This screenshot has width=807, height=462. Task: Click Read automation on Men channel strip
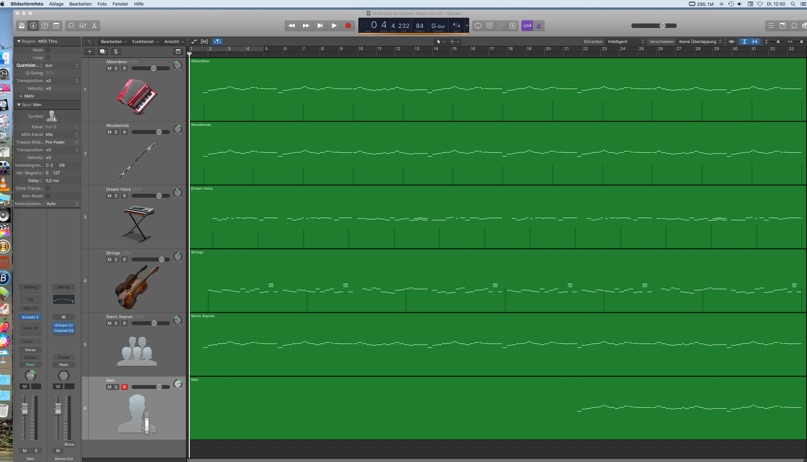pos(30,364)
